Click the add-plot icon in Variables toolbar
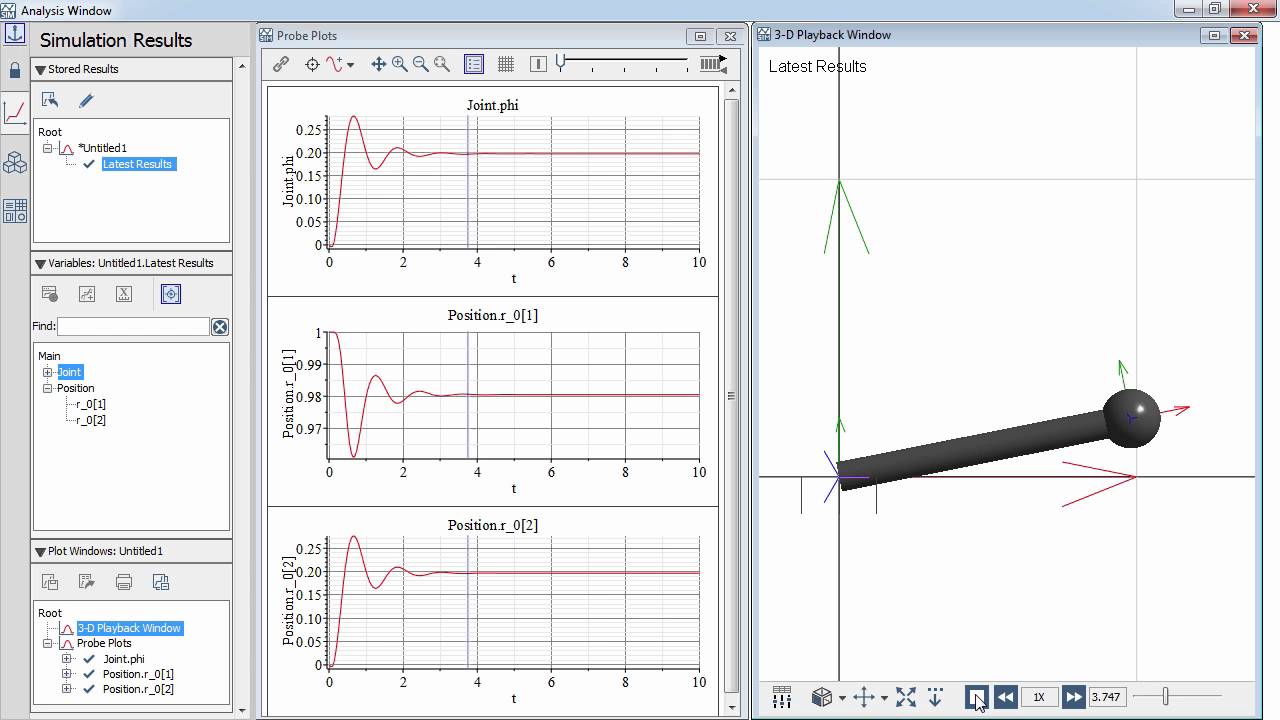 [x=87, y=294]
